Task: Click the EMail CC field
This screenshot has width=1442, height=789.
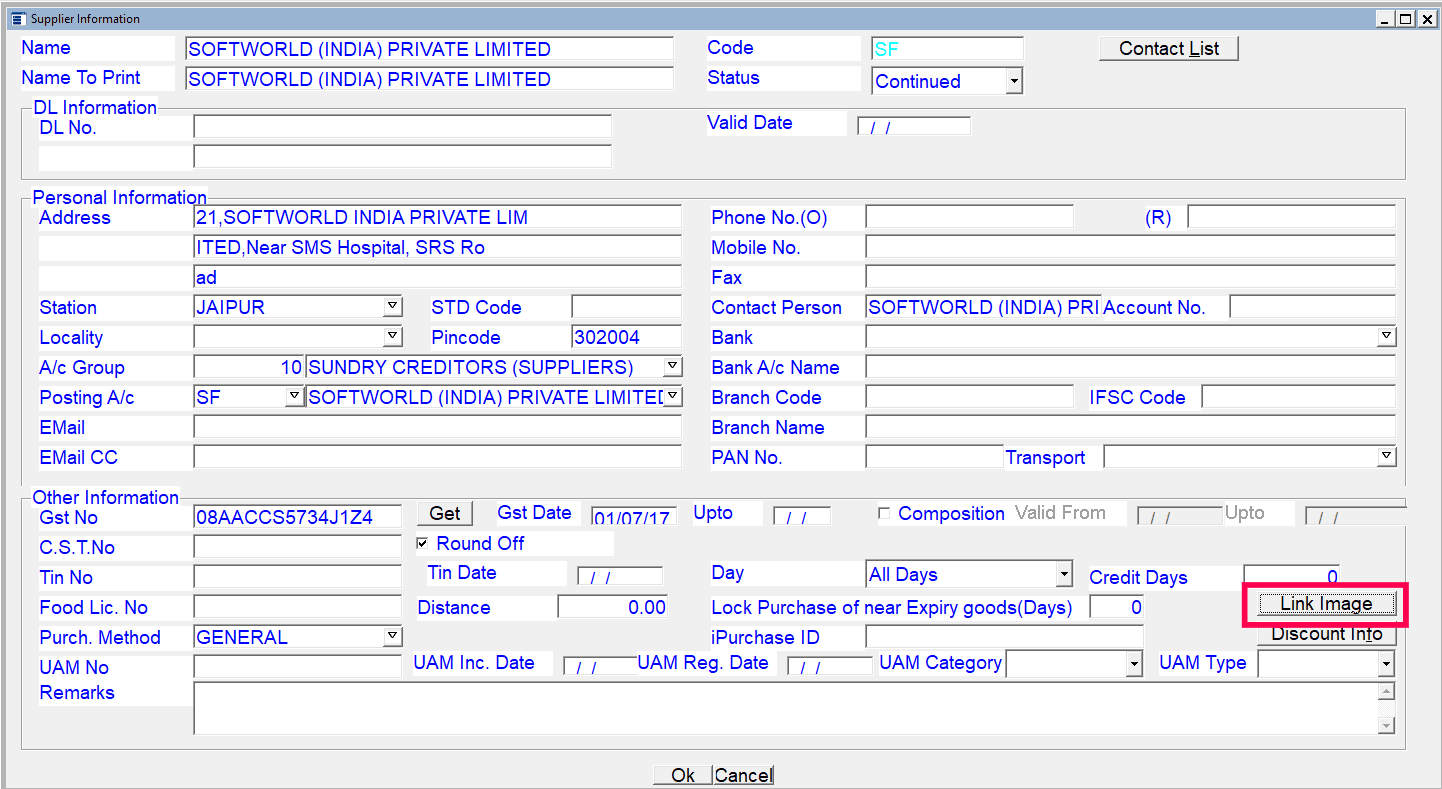Action: coord(437,457)
